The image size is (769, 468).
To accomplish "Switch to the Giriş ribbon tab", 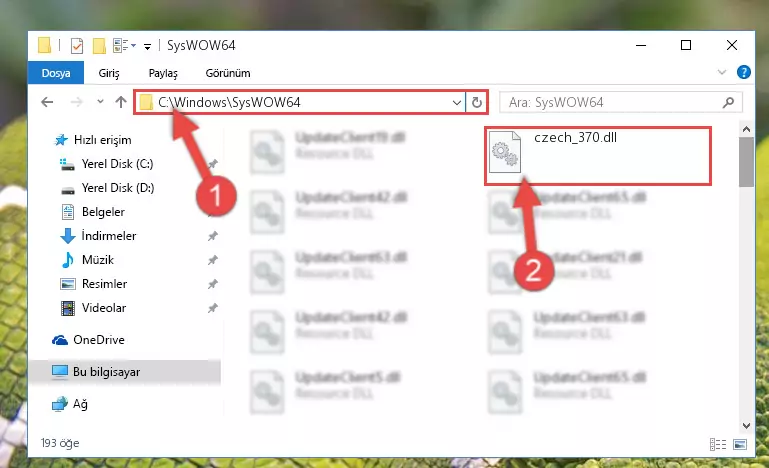I will (108, 73).
